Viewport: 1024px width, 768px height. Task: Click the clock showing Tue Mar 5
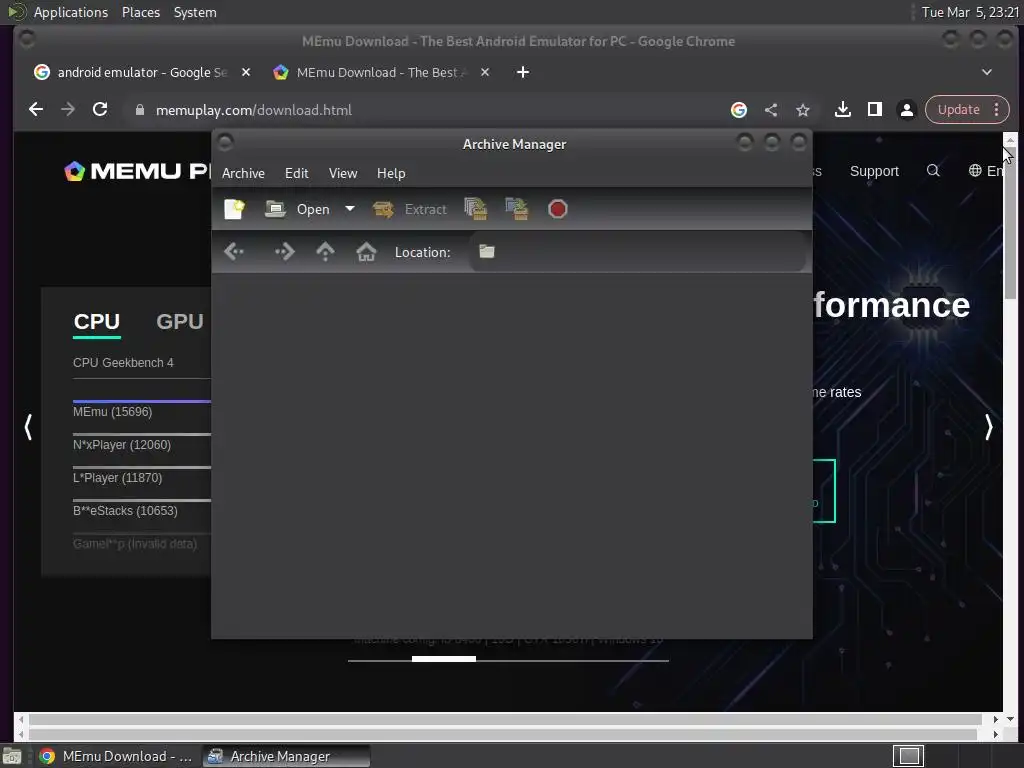tap(970, 12)
